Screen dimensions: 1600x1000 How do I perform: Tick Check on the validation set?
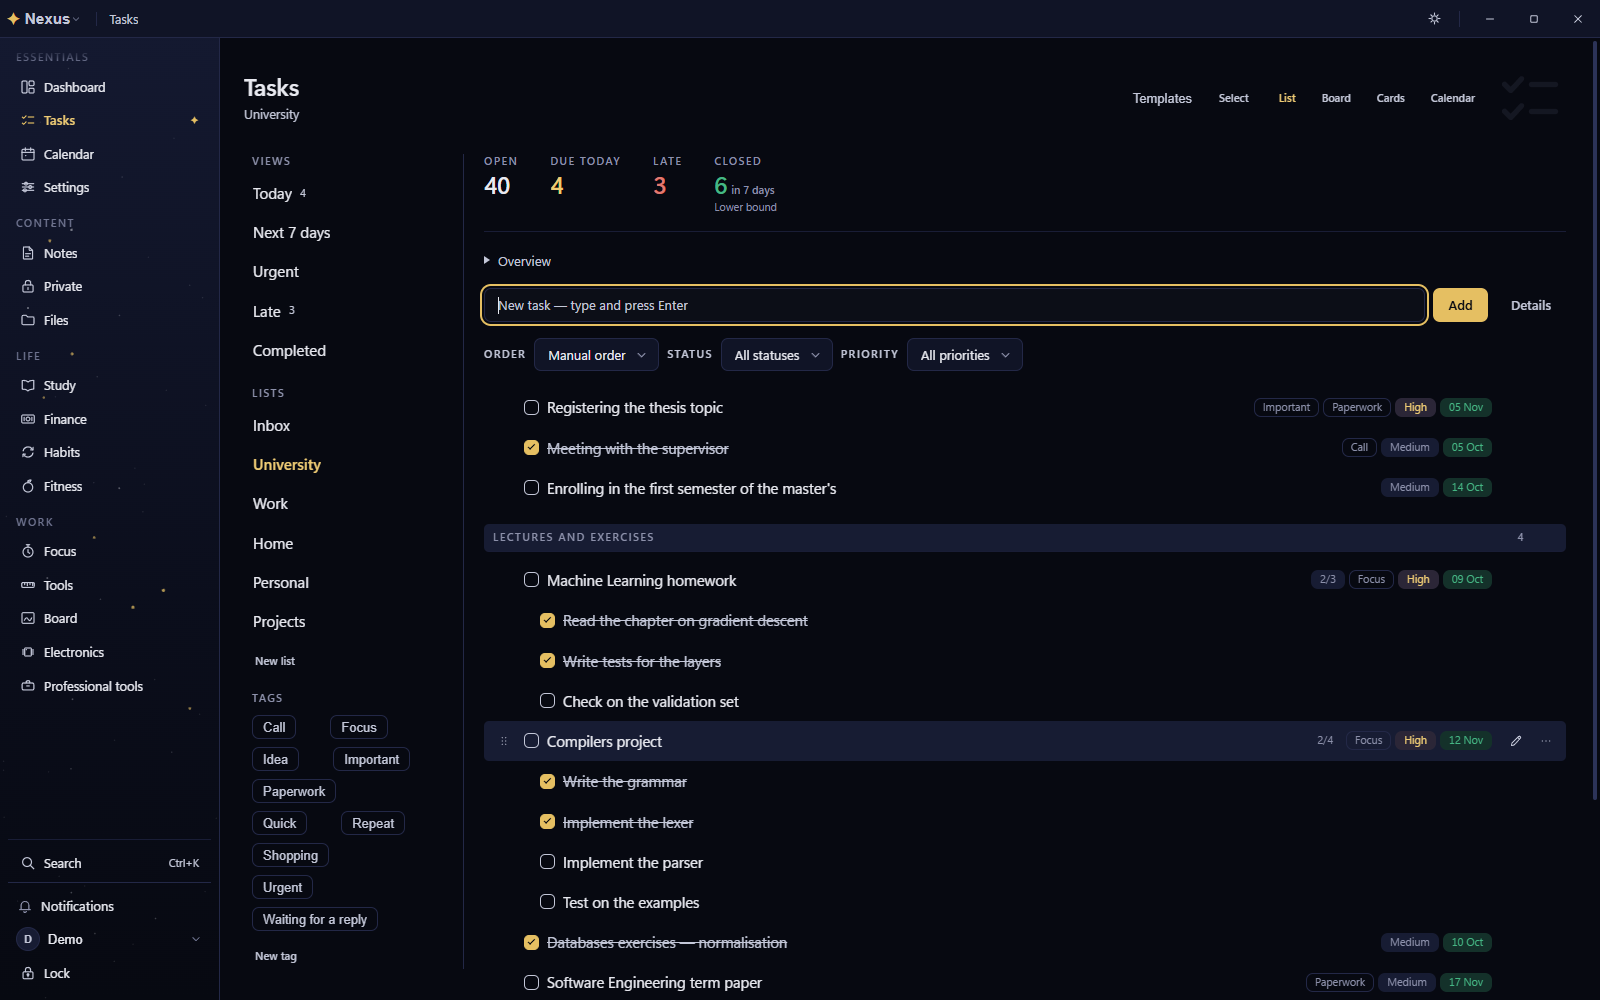[x=548, y=701]
